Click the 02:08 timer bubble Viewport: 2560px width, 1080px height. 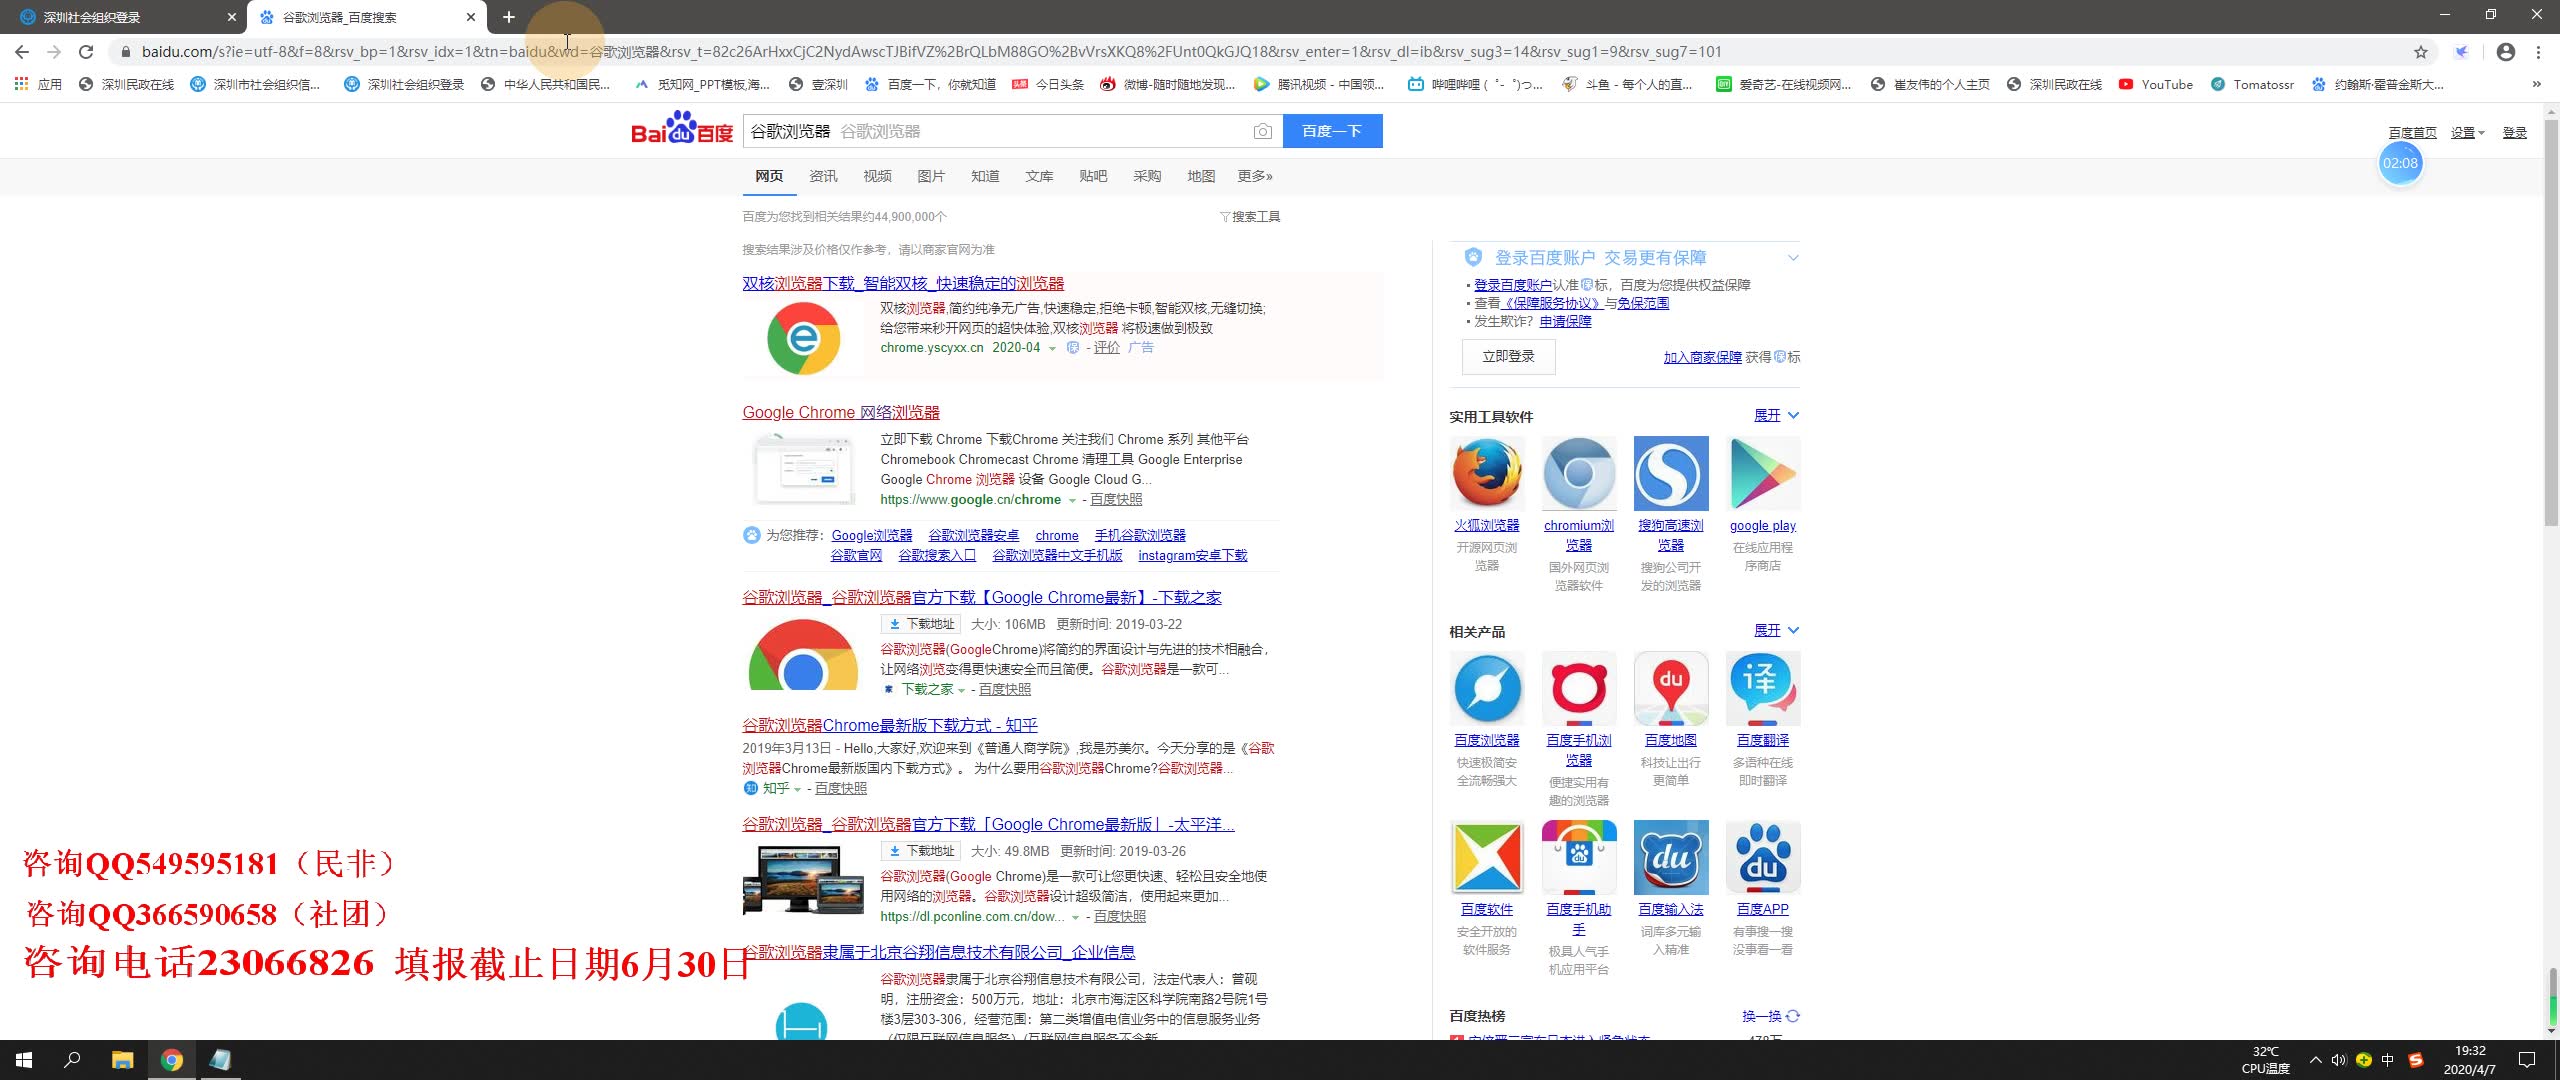tap(2400, 163)
